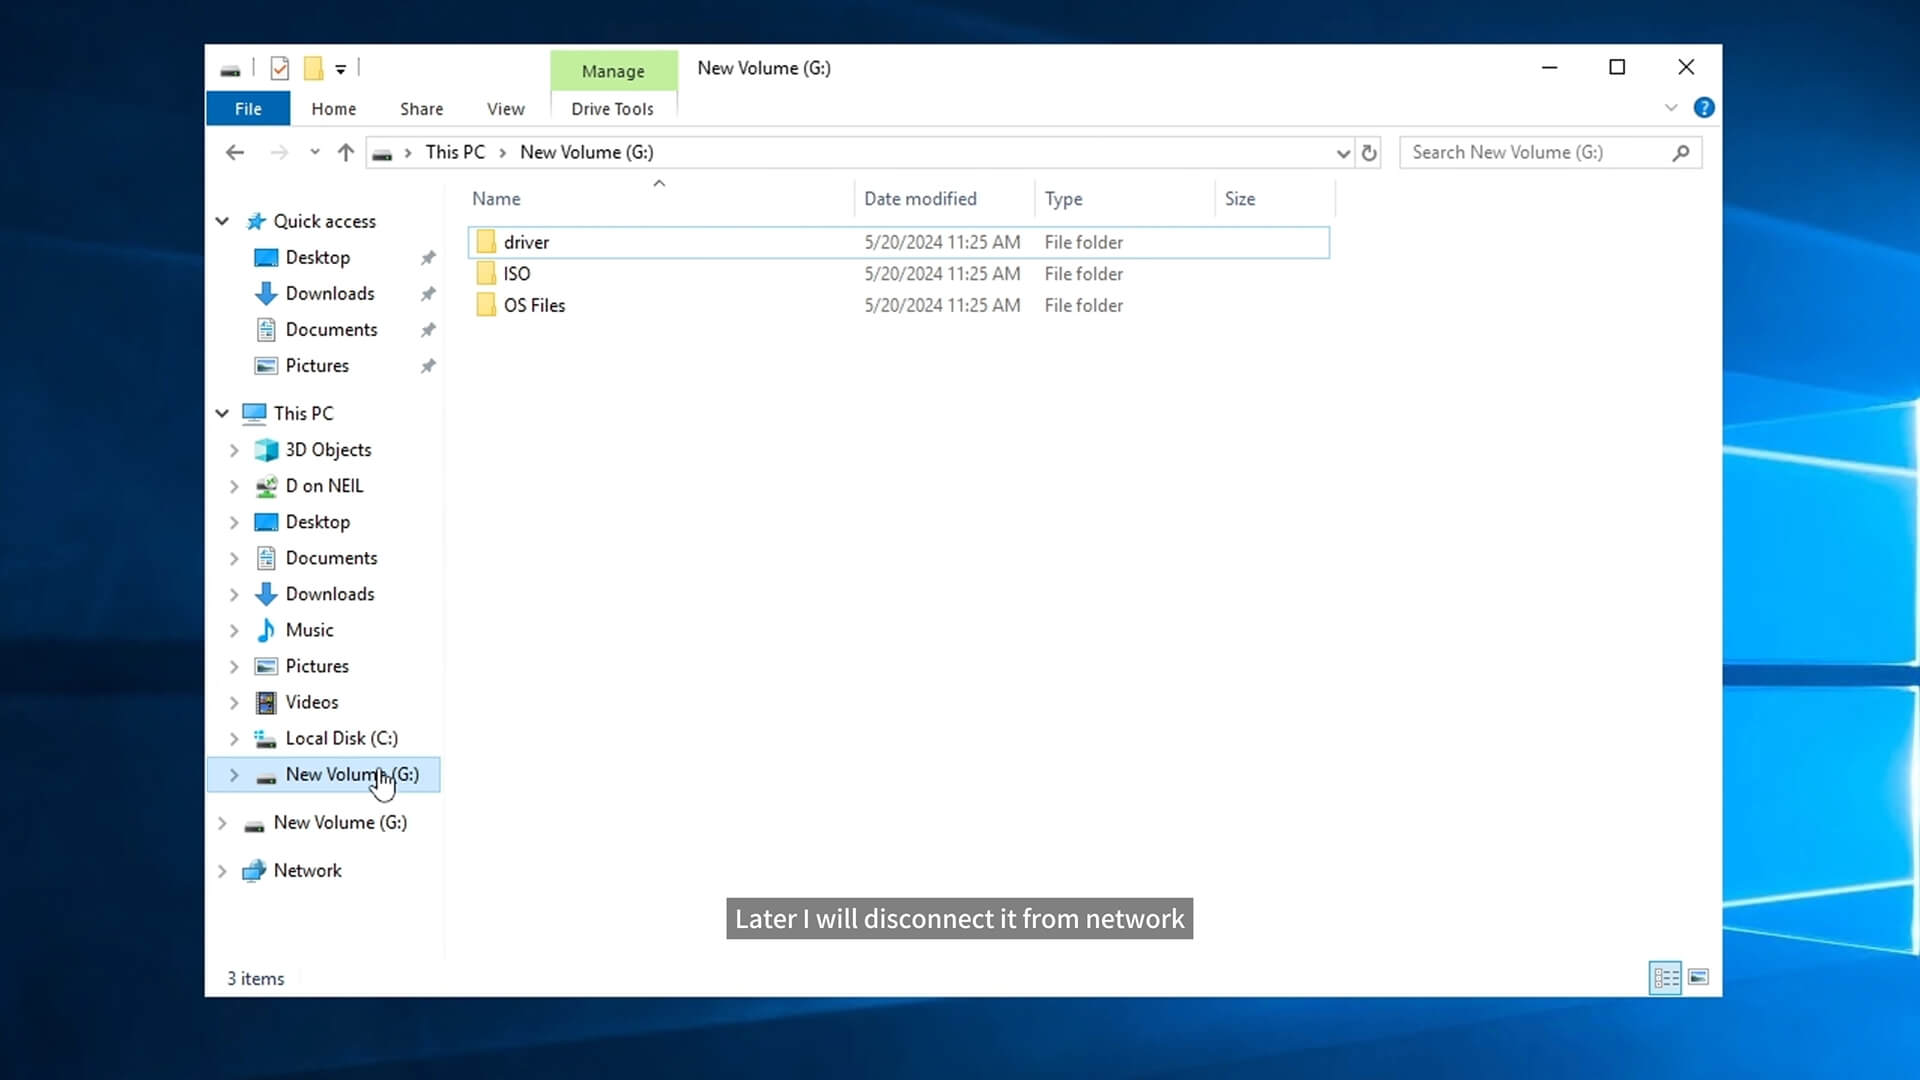
Task: Toggle This PC tree expand arrow
Action: pyautogui.click(x=220, y=413)
